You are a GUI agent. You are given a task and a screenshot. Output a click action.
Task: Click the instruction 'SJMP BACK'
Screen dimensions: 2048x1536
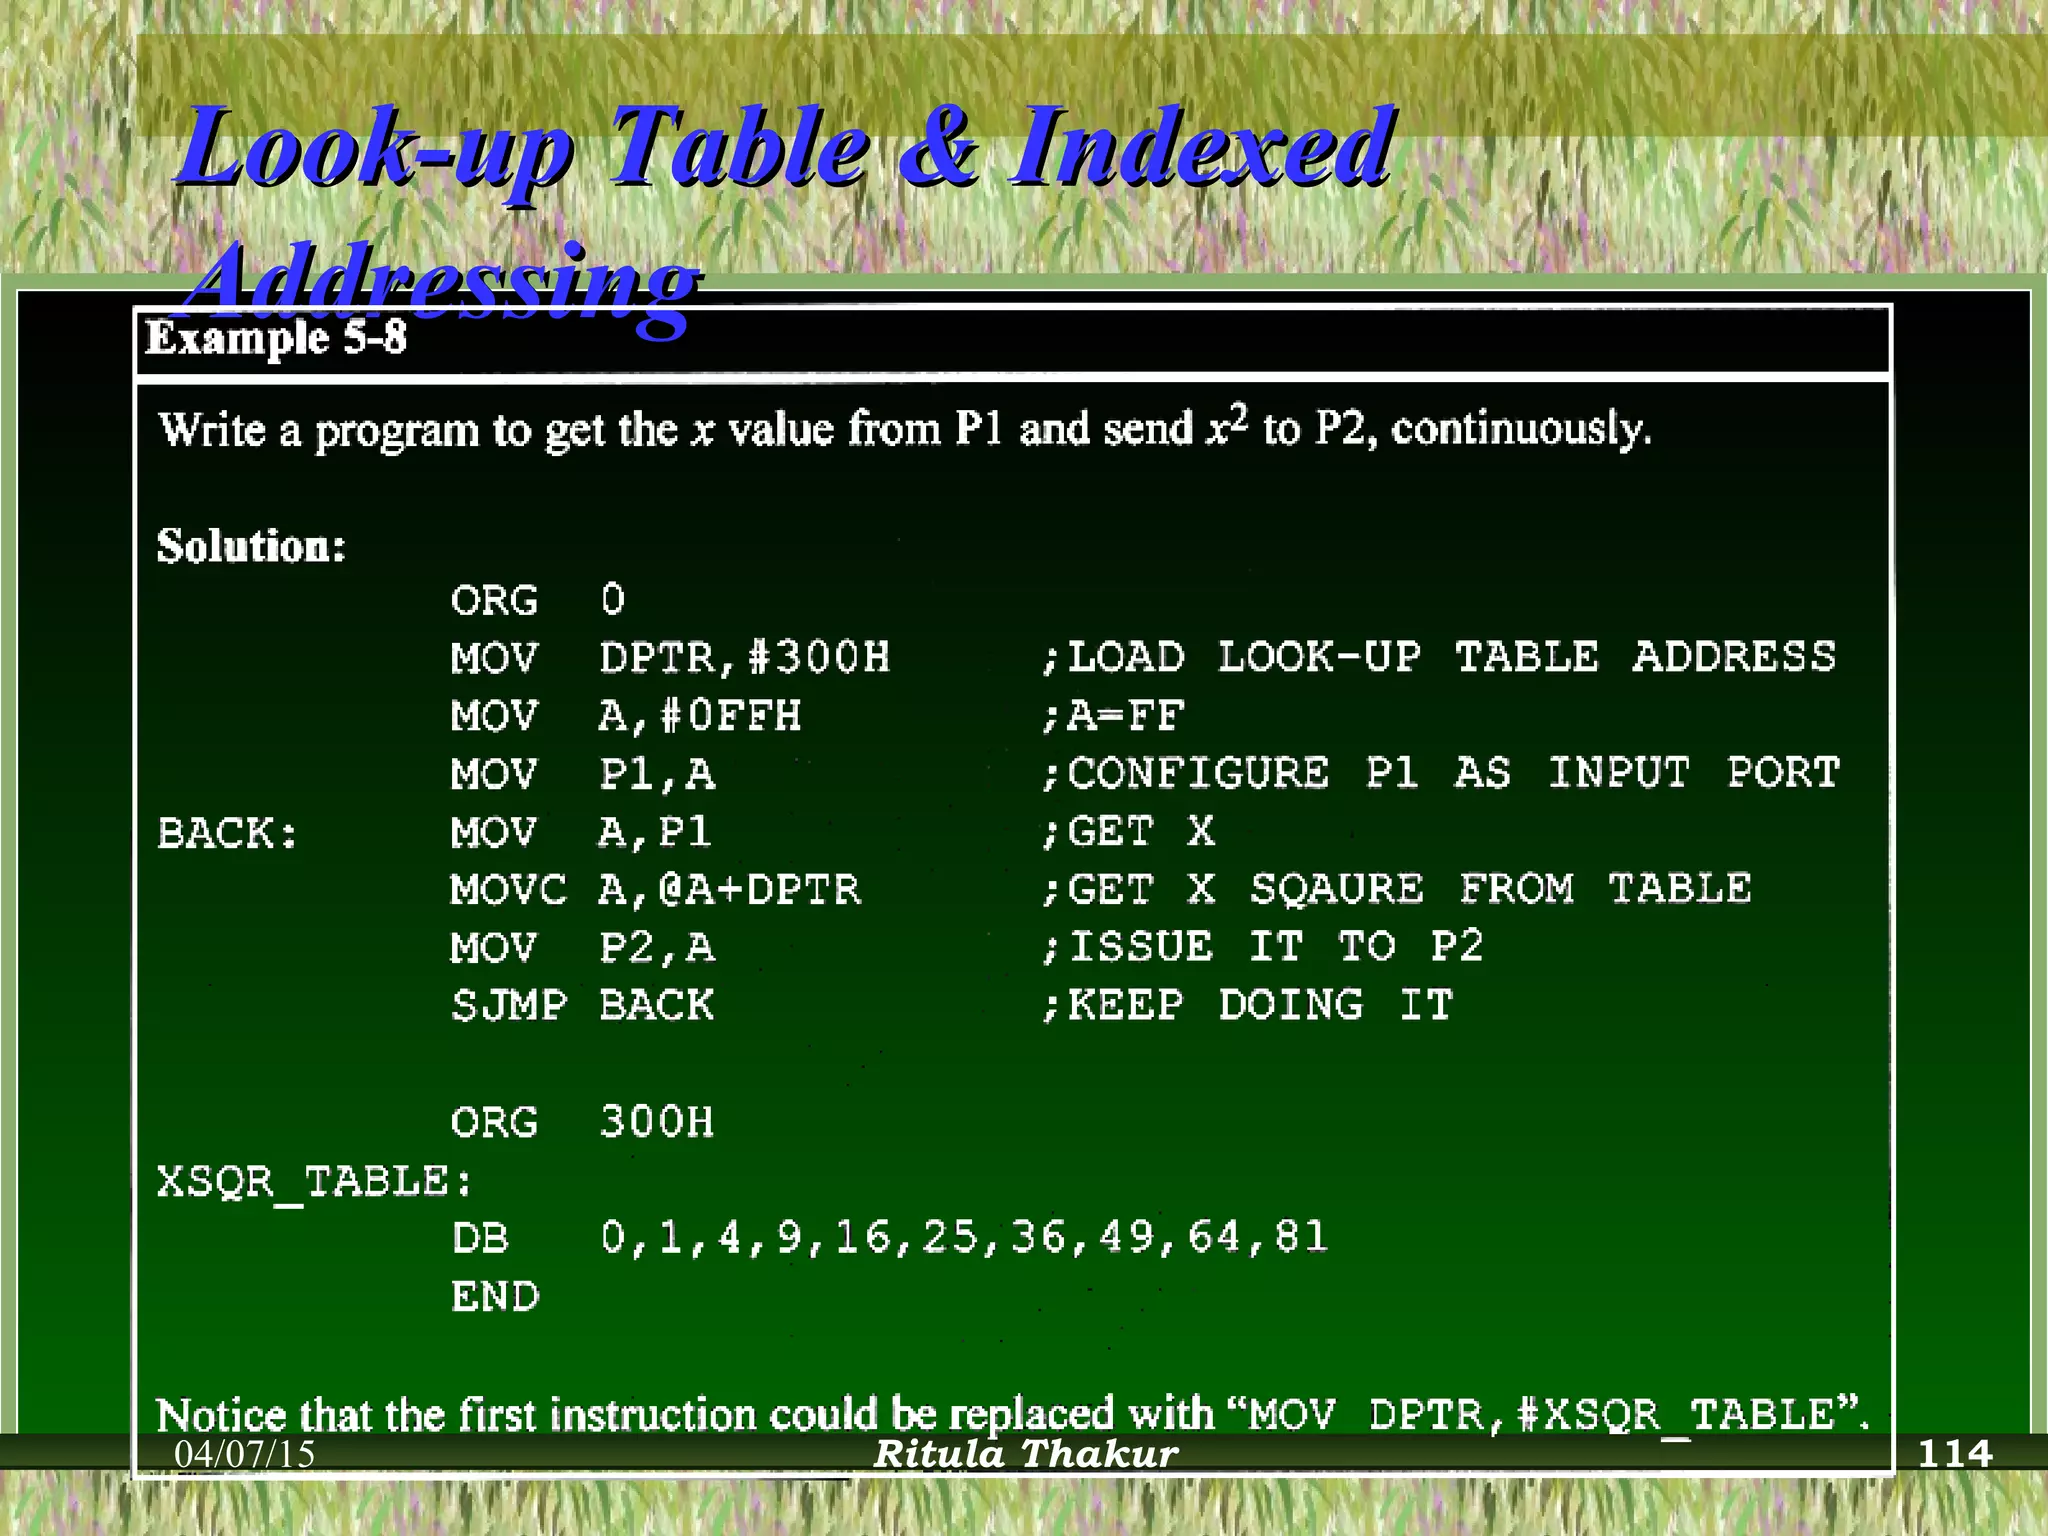(583, 1006)
